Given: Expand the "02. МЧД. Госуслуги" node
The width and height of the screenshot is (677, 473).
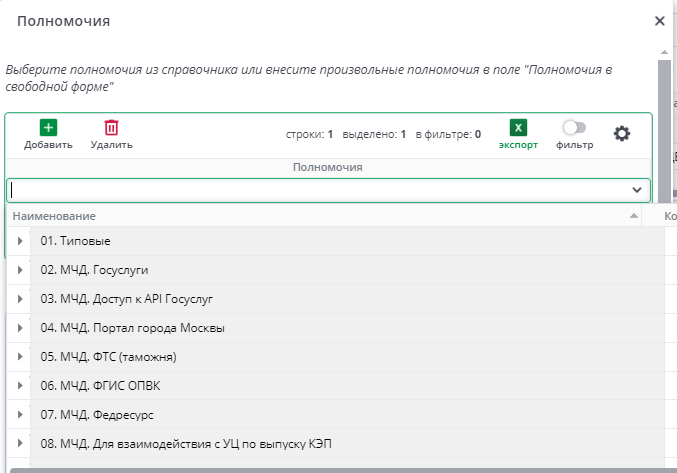Looking at the screenshot, I should (x=20, y=270).
